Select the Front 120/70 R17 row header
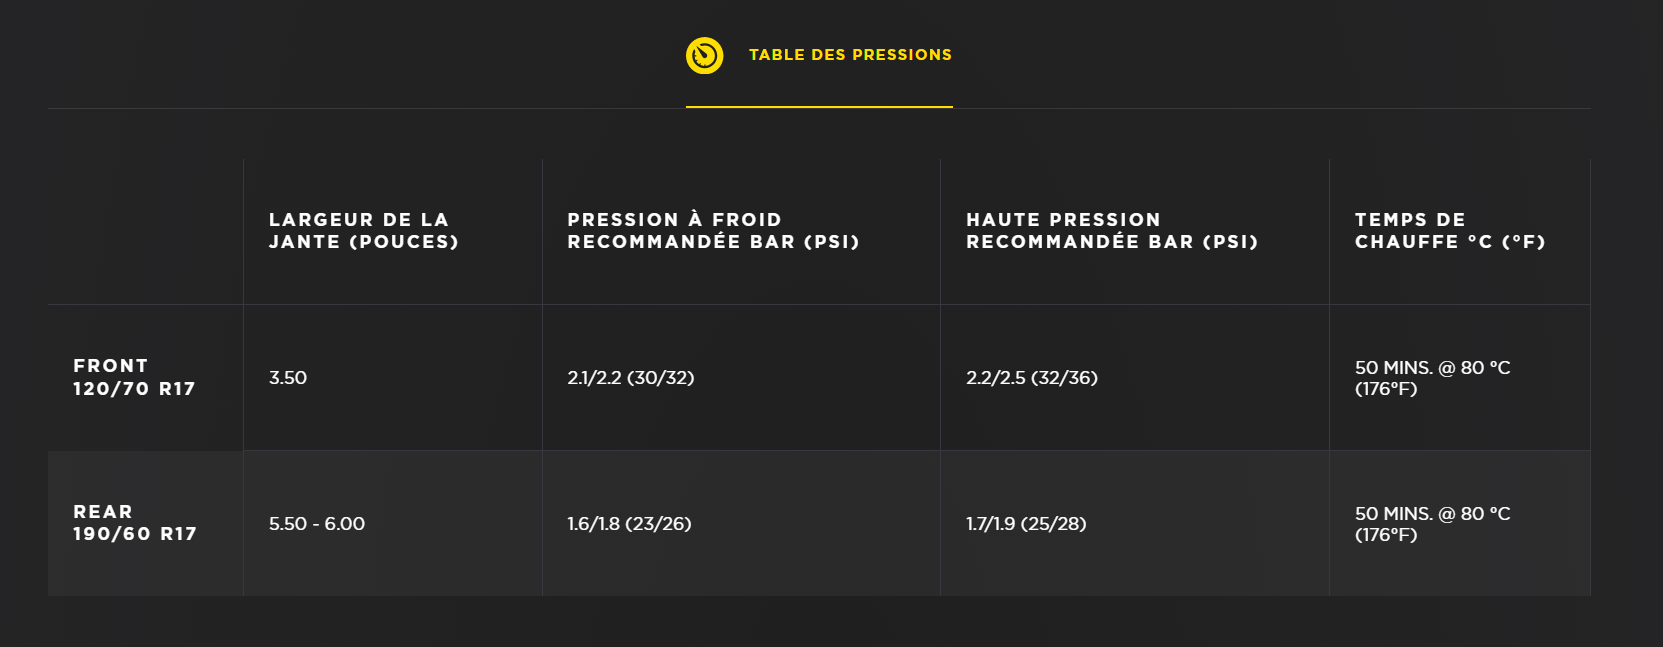Screen dimensions: 1663x647 pos(134,378)
